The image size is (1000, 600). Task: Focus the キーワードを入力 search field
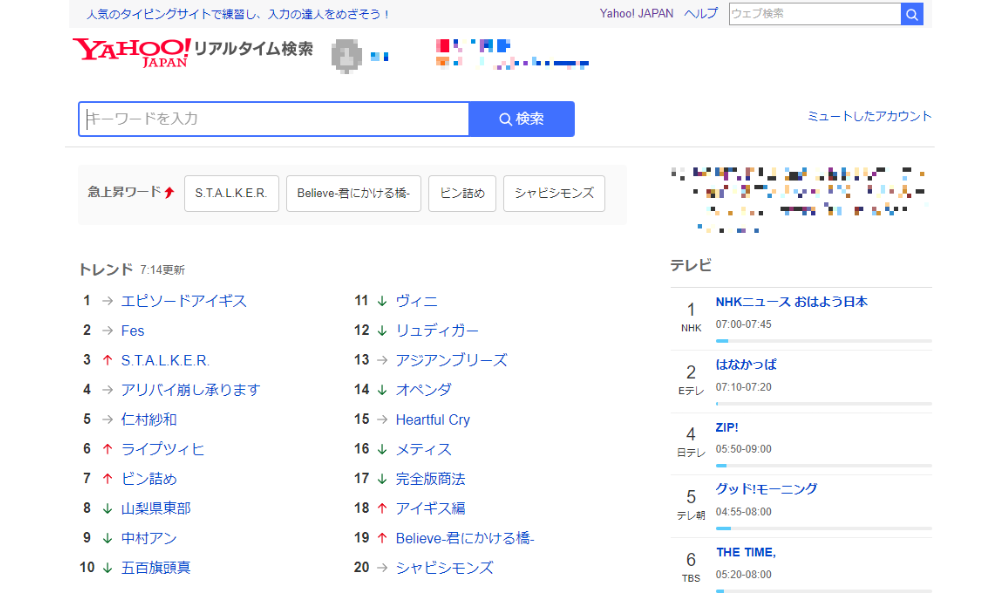pyautogui.click(x=274, y=119)
